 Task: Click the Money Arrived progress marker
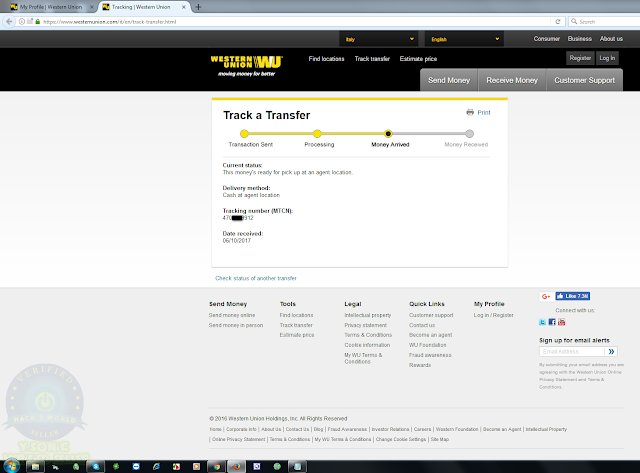tap(388, 133)
